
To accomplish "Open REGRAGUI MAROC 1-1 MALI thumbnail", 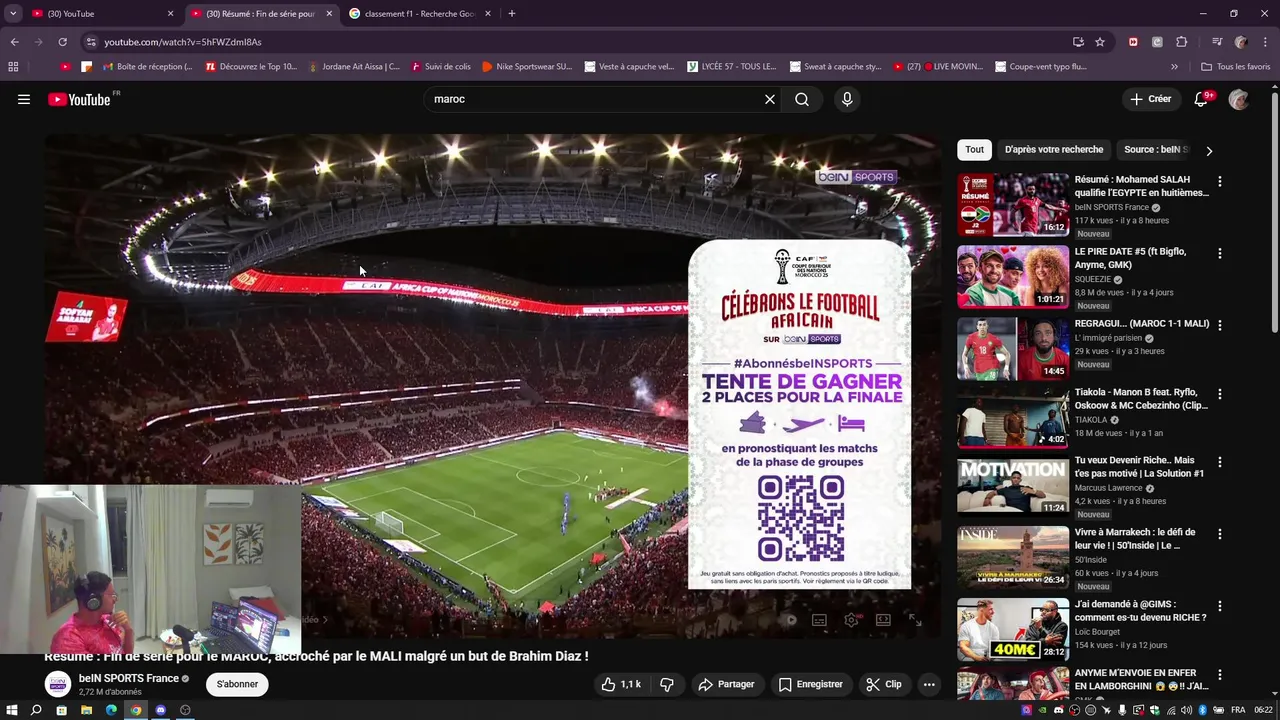I will click(1013, 349).
